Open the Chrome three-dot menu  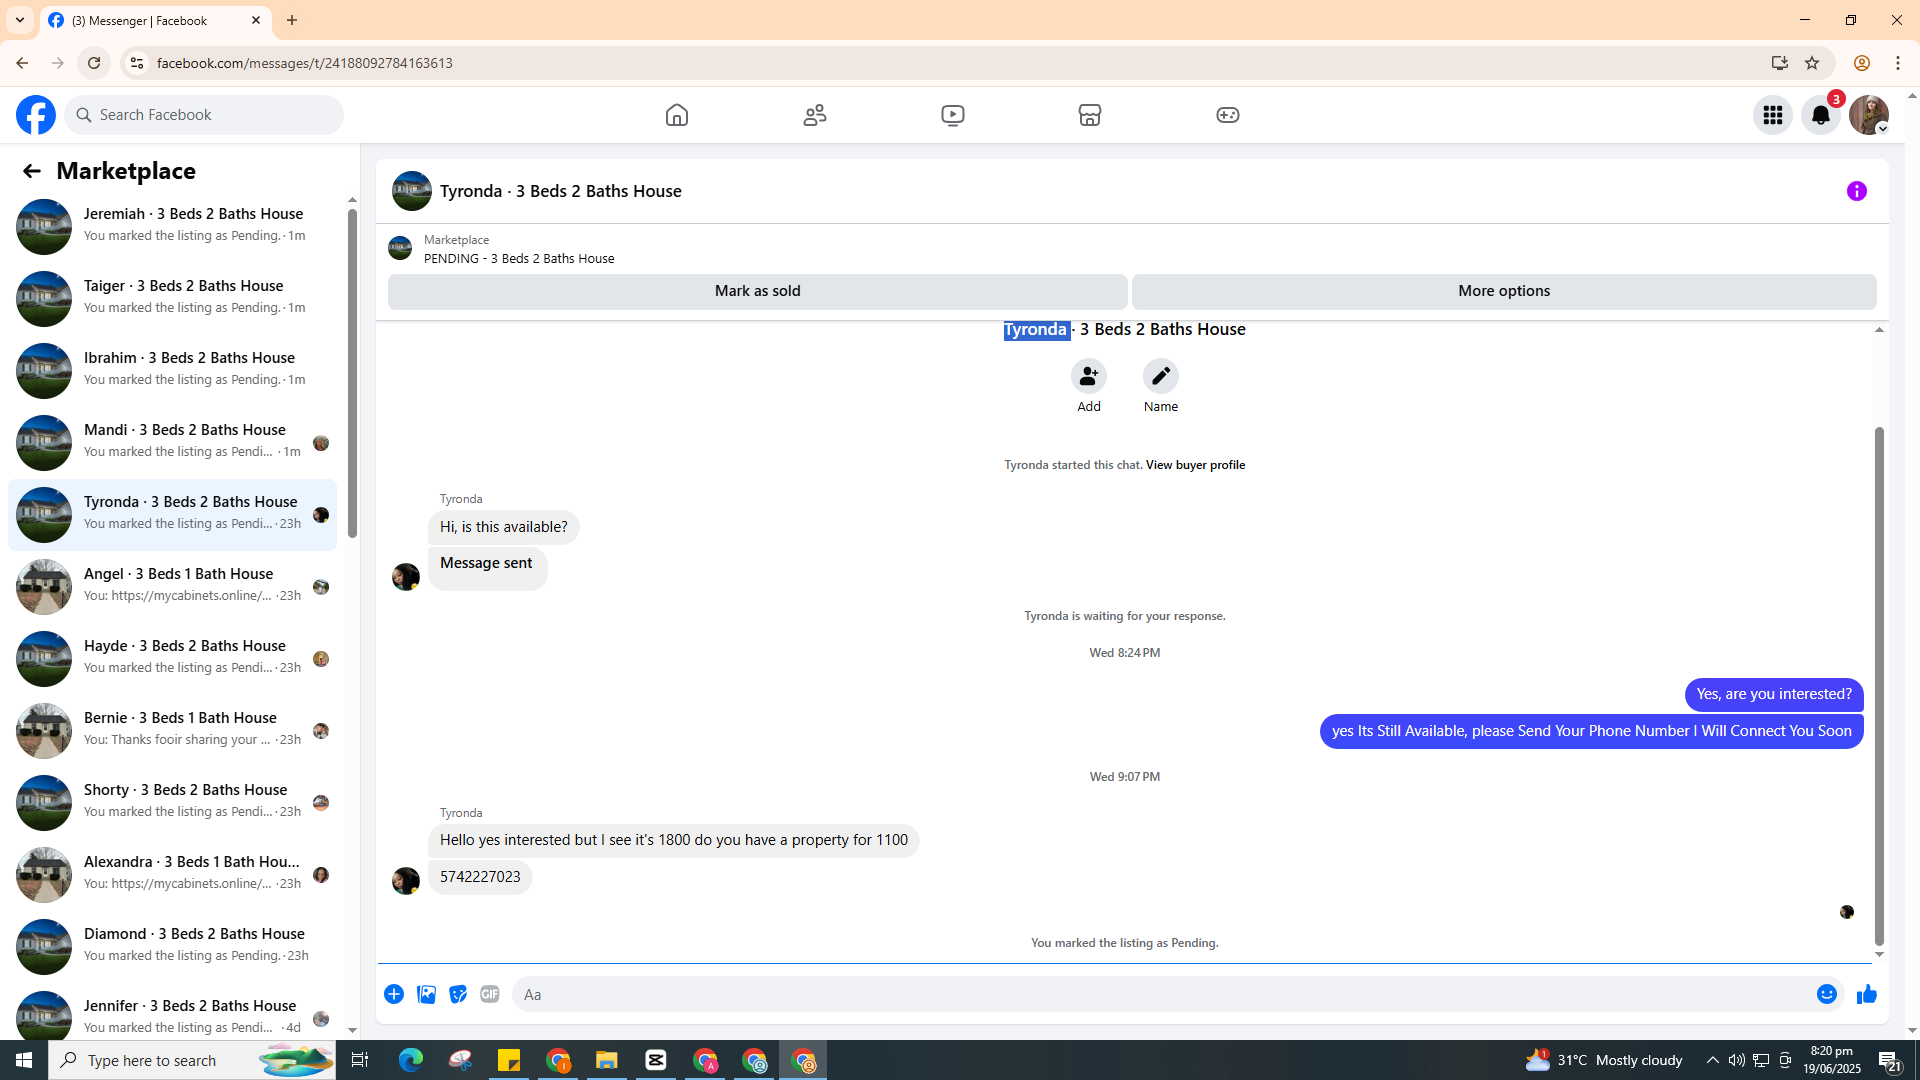pos(1898,63)
